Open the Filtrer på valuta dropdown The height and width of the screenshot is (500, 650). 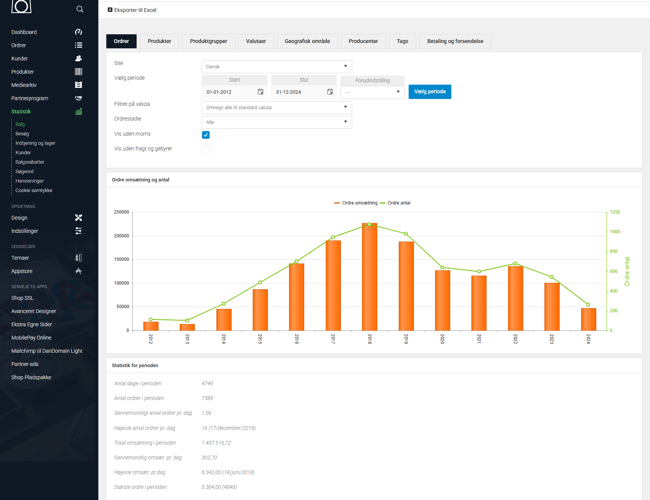point(276,107)
